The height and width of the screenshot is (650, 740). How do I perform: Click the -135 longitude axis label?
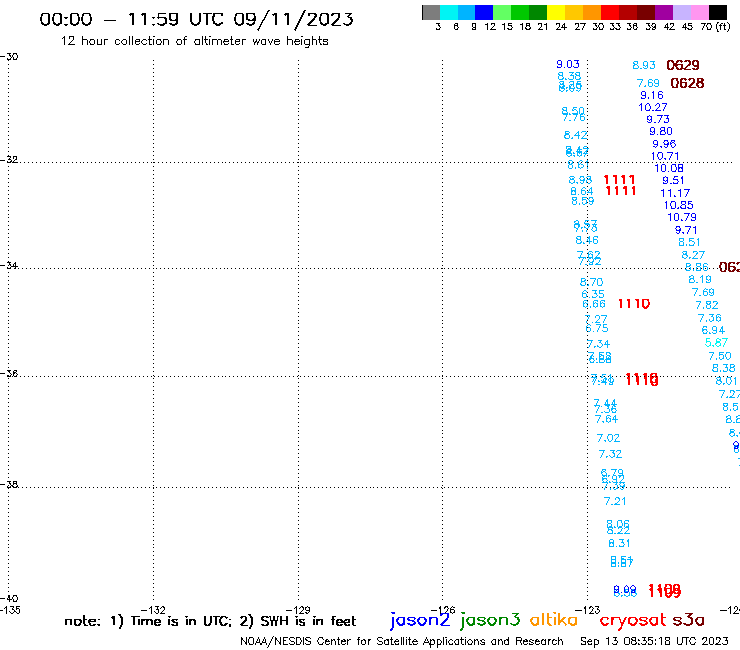coord(10,610)
